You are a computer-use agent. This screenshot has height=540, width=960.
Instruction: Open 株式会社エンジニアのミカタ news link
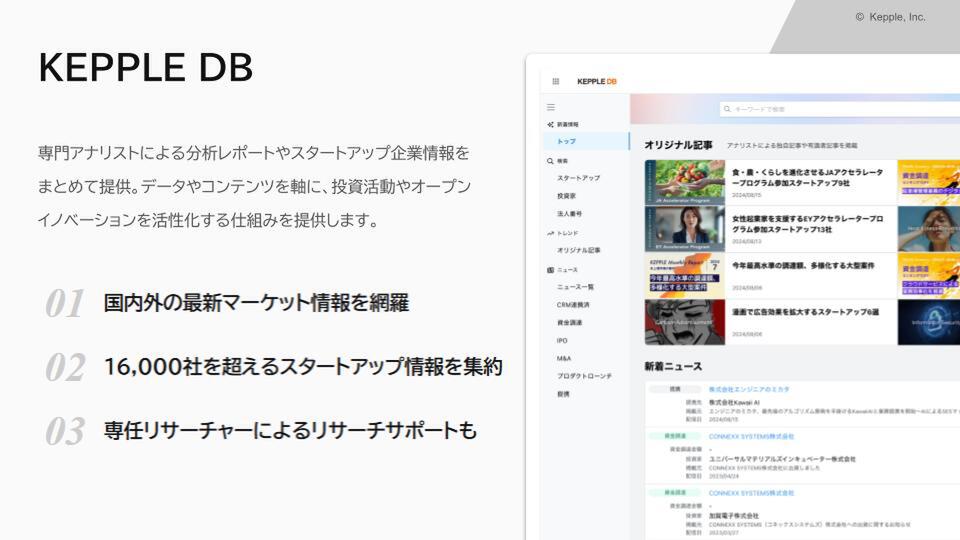click(749, 389)
